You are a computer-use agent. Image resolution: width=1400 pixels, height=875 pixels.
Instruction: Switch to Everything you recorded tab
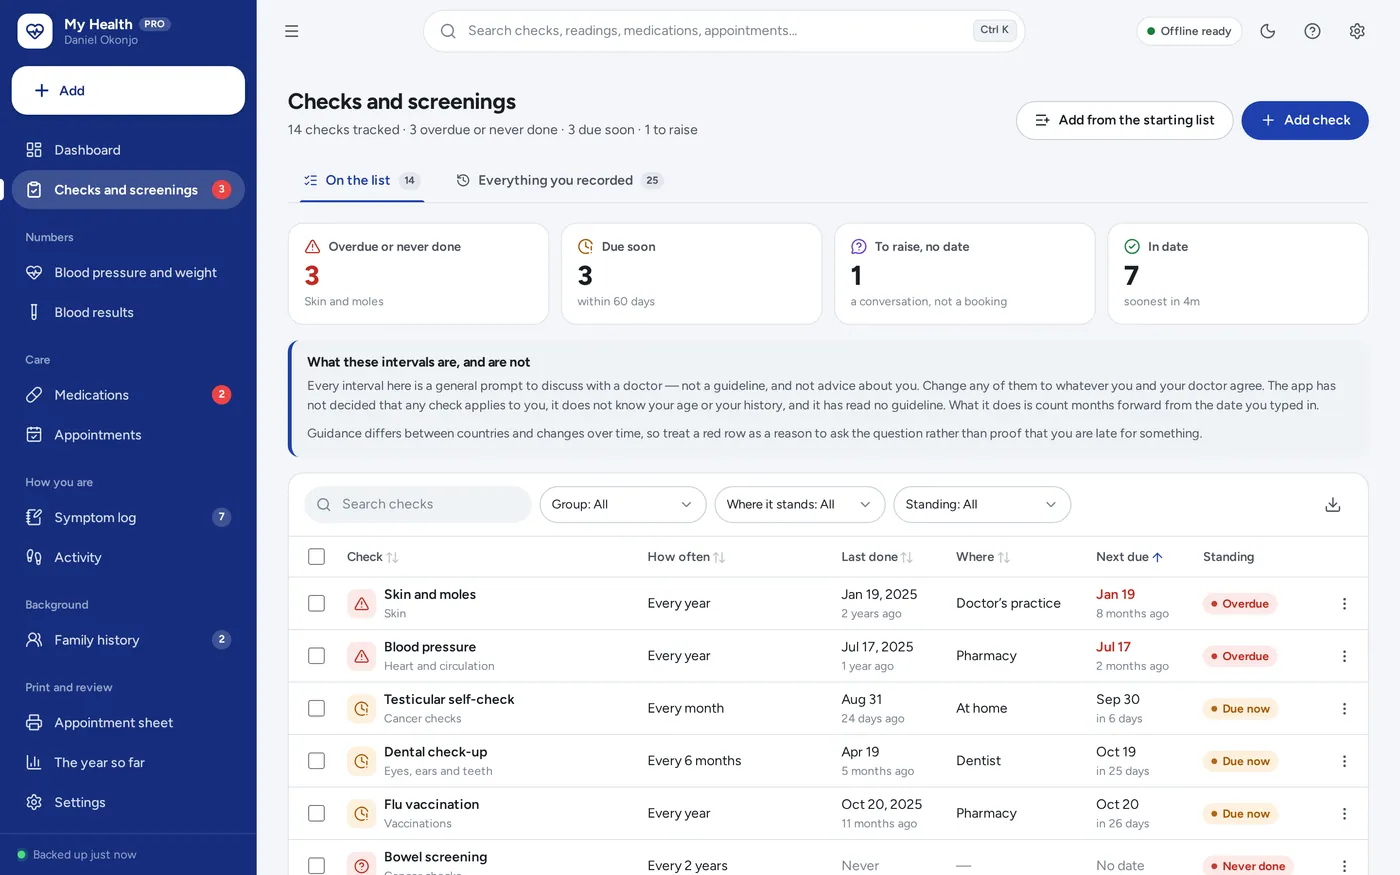[559, 181]
